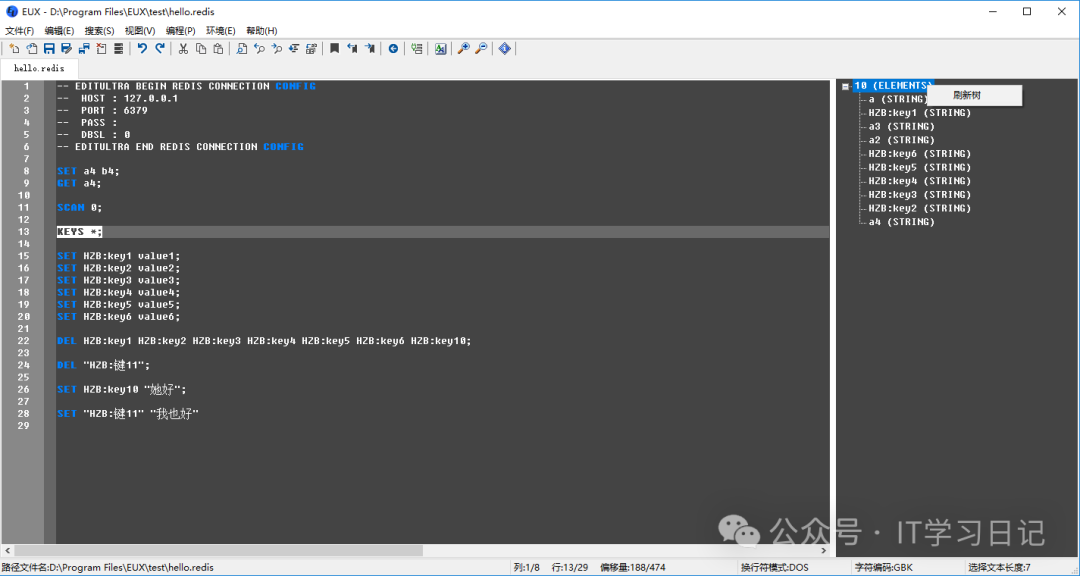
Task: Click the Redo arrow icon
Action: (159, 48)
